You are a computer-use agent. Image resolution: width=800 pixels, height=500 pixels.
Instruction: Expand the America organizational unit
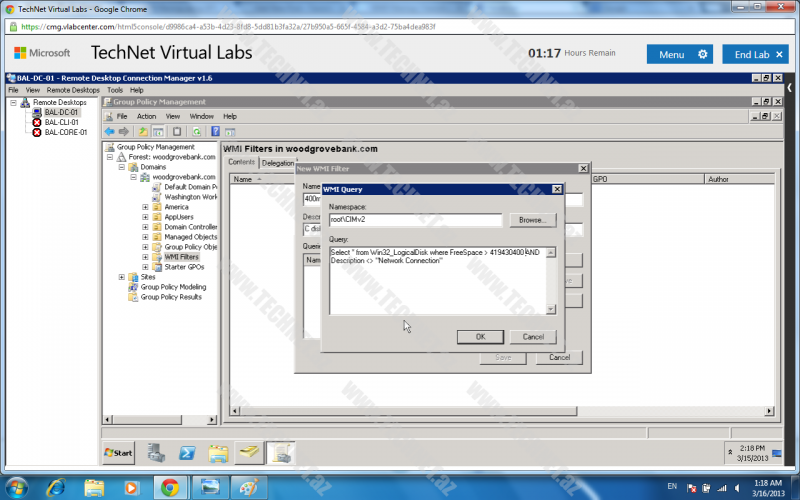click(145, 207)
